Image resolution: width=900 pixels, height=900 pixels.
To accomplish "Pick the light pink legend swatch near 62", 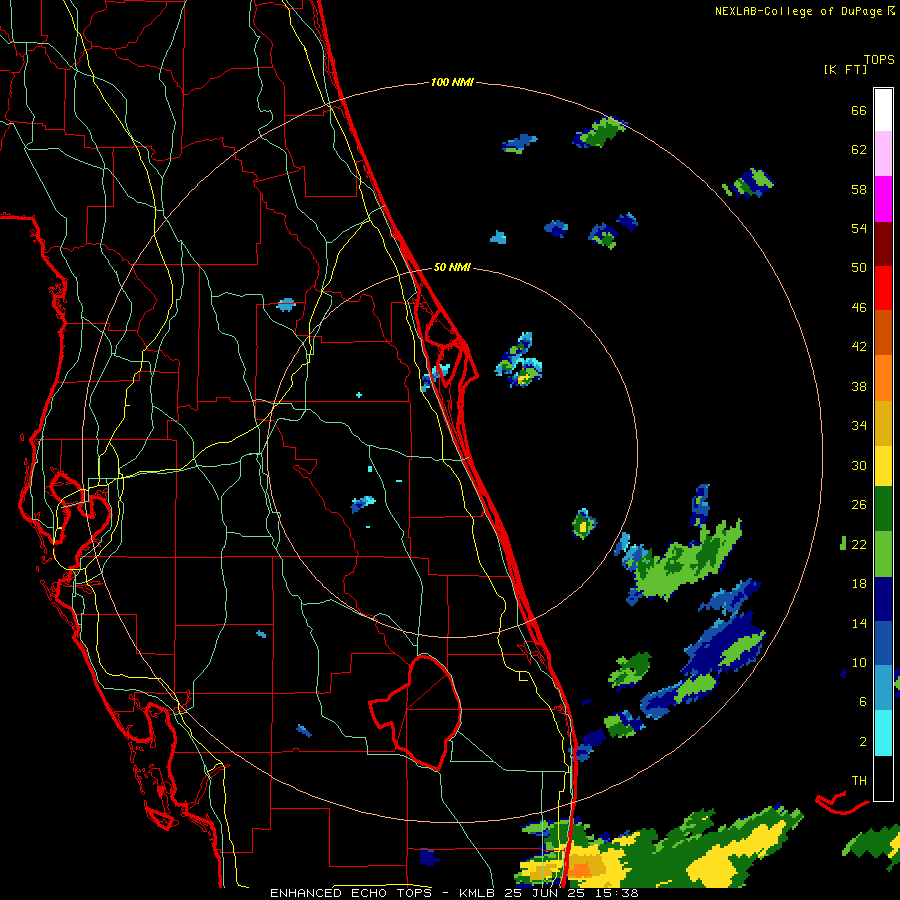I will tap(883, 154).
